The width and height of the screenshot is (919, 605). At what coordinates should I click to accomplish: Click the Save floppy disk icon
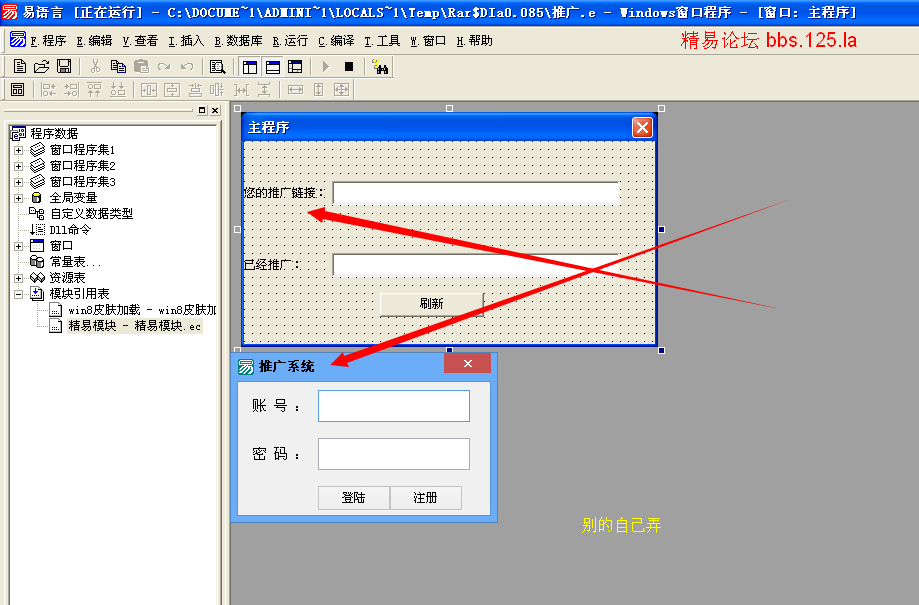(x=64, y=67)
